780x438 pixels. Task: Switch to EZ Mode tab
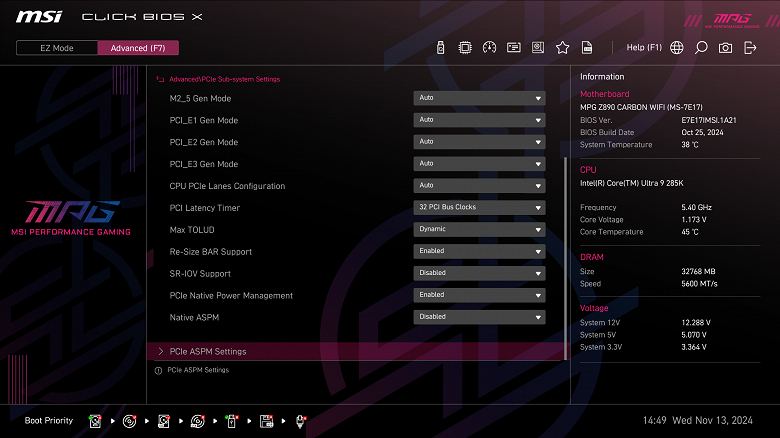click(x=57, y=48)
